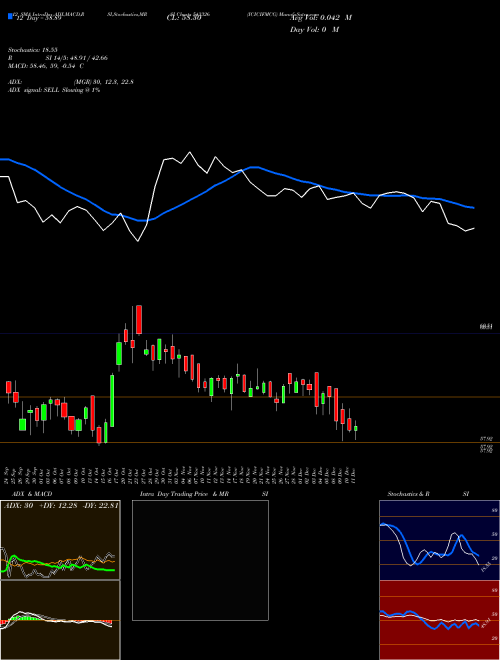Click the 'Intra Day Trading Price & MR' title
Viewport: 500px width, 660px height.
coord(184,494)
